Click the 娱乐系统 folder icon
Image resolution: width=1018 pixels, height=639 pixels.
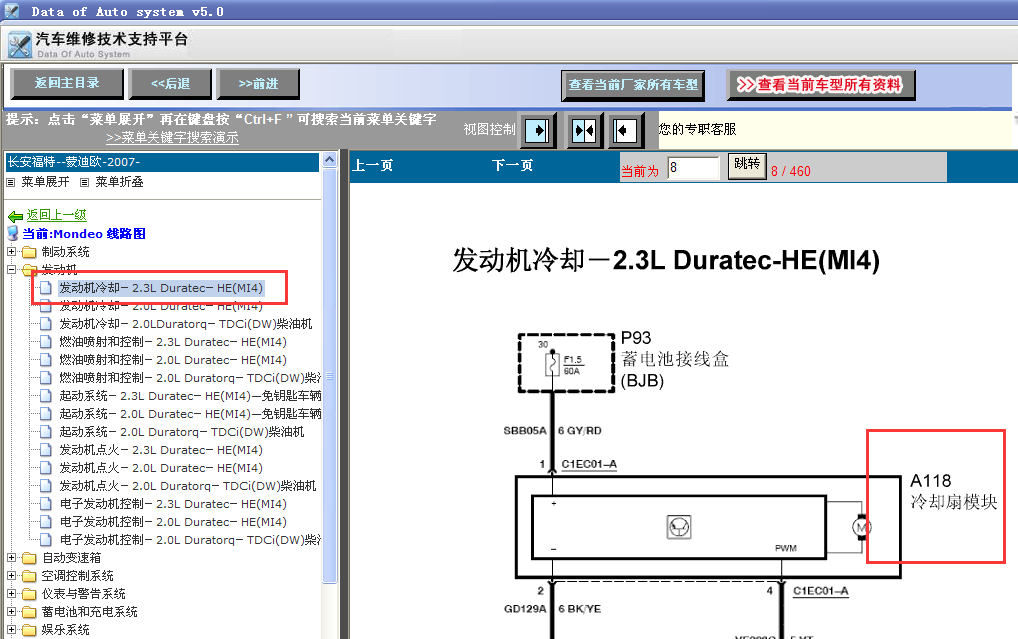click(x=29, y=630)
